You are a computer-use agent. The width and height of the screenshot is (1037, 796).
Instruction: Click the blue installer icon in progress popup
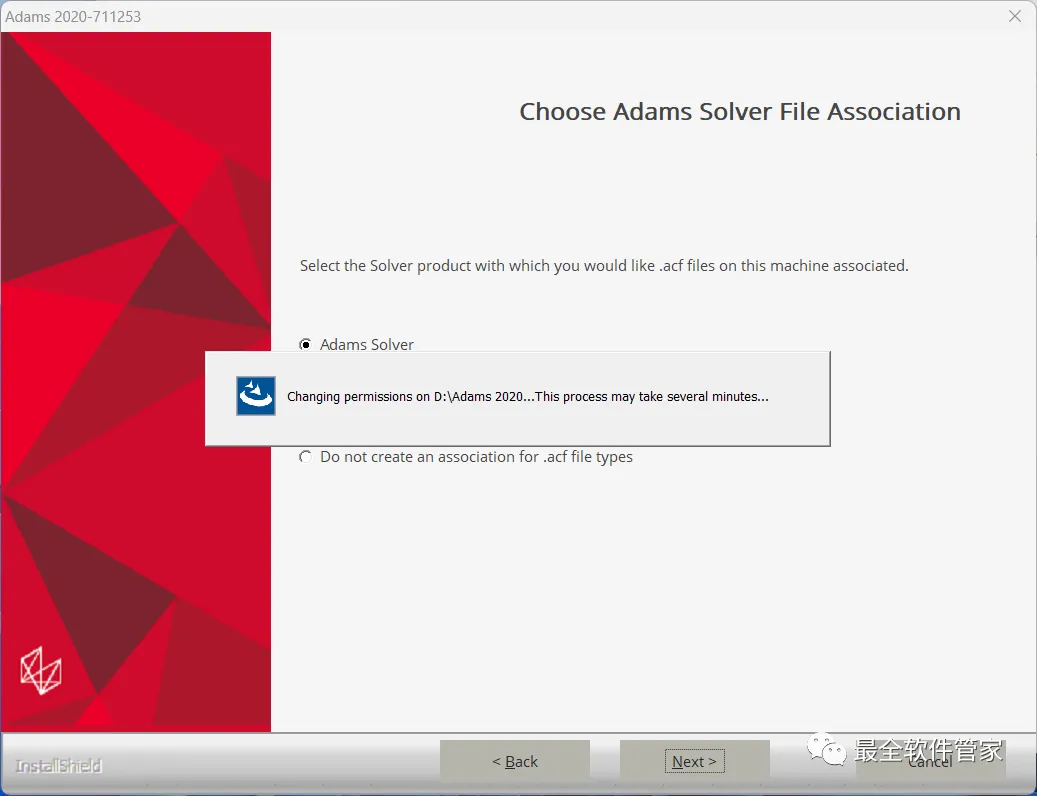point(256,396)
